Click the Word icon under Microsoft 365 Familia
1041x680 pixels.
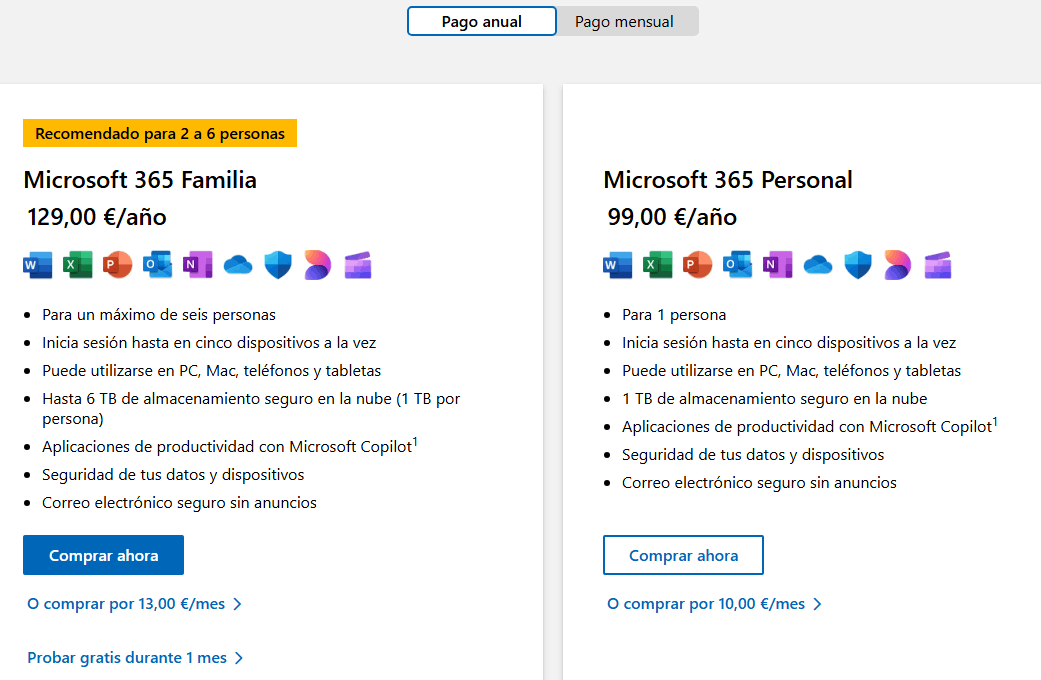(37, 265)
